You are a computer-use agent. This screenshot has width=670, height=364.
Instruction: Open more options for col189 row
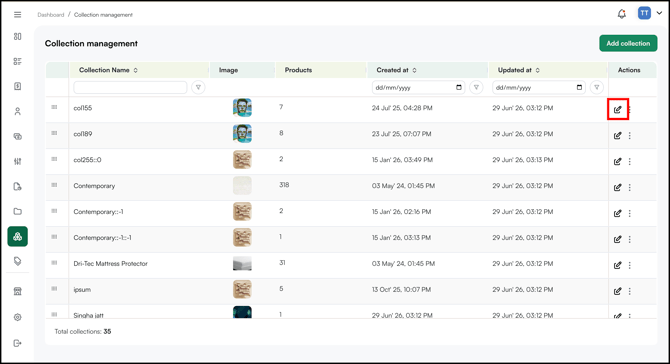point(629,135)
